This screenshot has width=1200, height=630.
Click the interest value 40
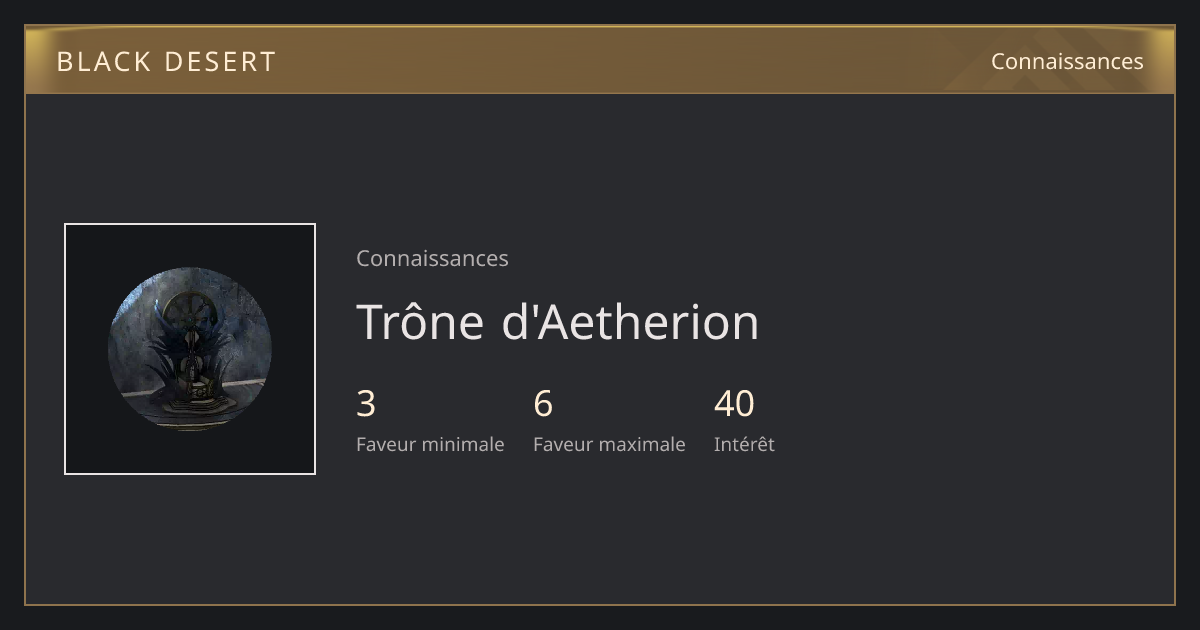[734, 404]
